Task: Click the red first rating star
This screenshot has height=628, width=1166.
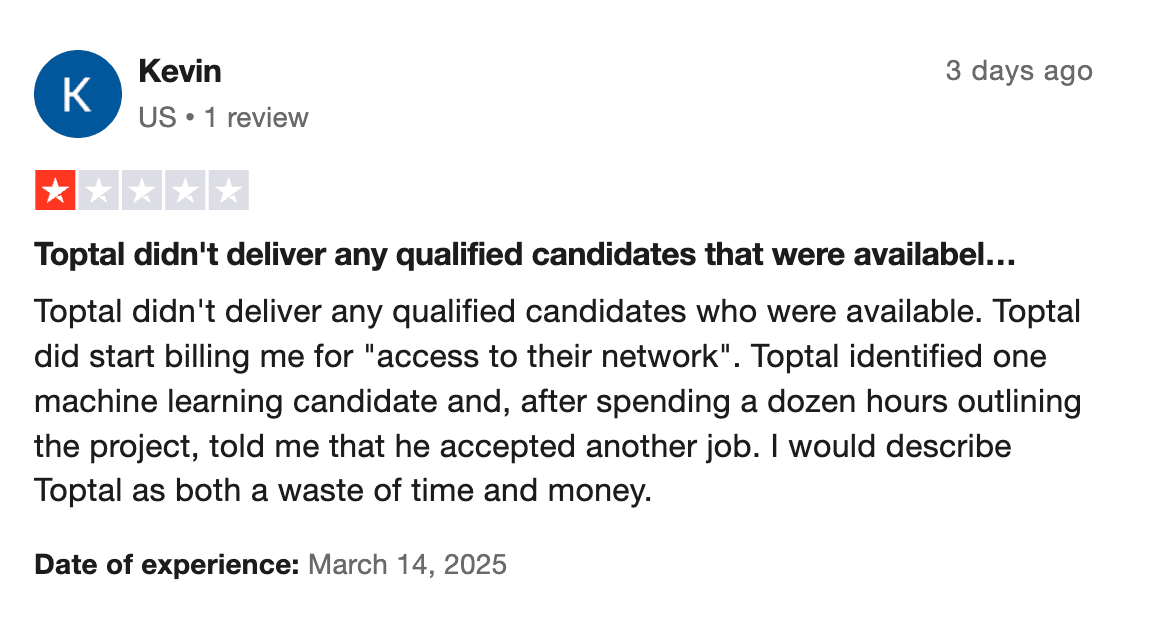Action: pos(56,191)
